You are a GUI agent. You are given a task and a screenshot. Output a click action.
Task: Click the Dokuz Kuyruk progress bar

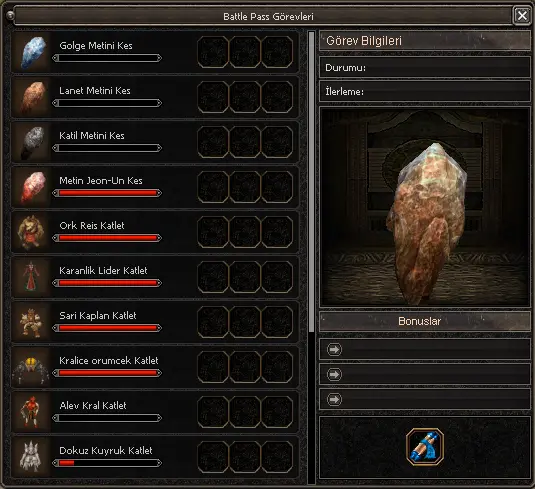point(107,463)
